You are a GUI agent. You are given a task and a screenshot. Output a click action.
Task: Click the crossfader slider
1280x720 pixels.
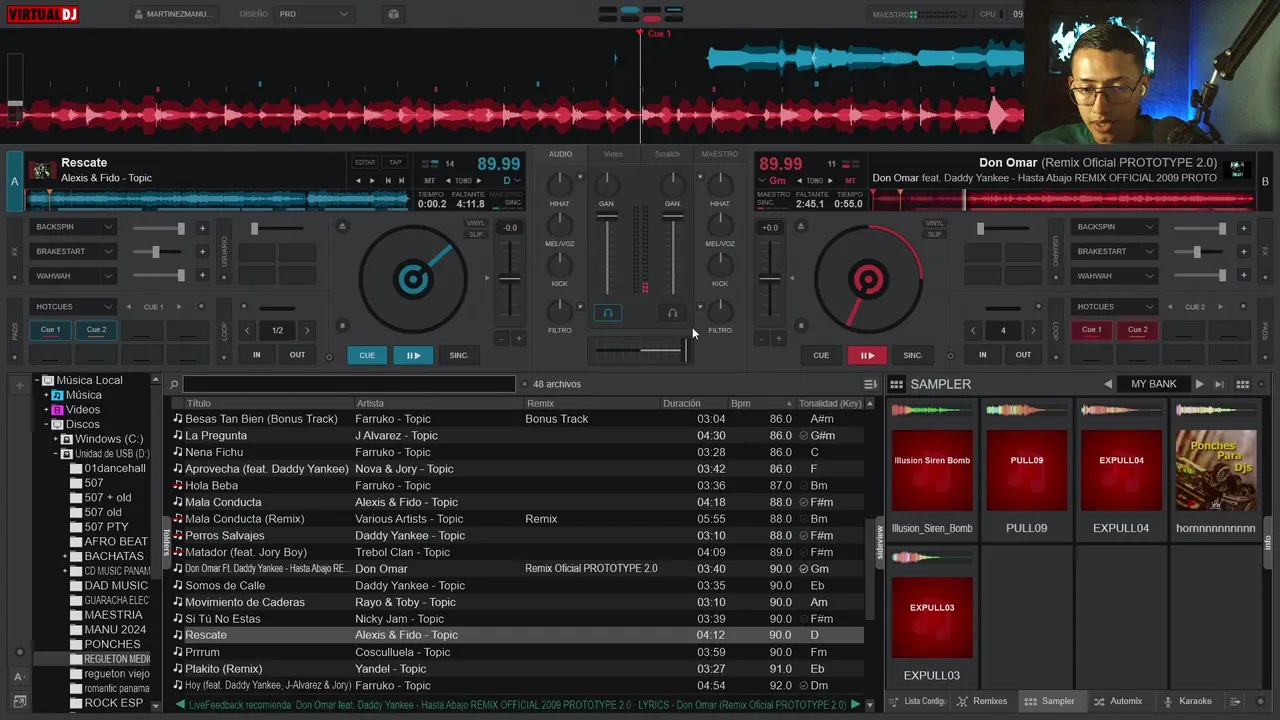[x=639, y=350]
